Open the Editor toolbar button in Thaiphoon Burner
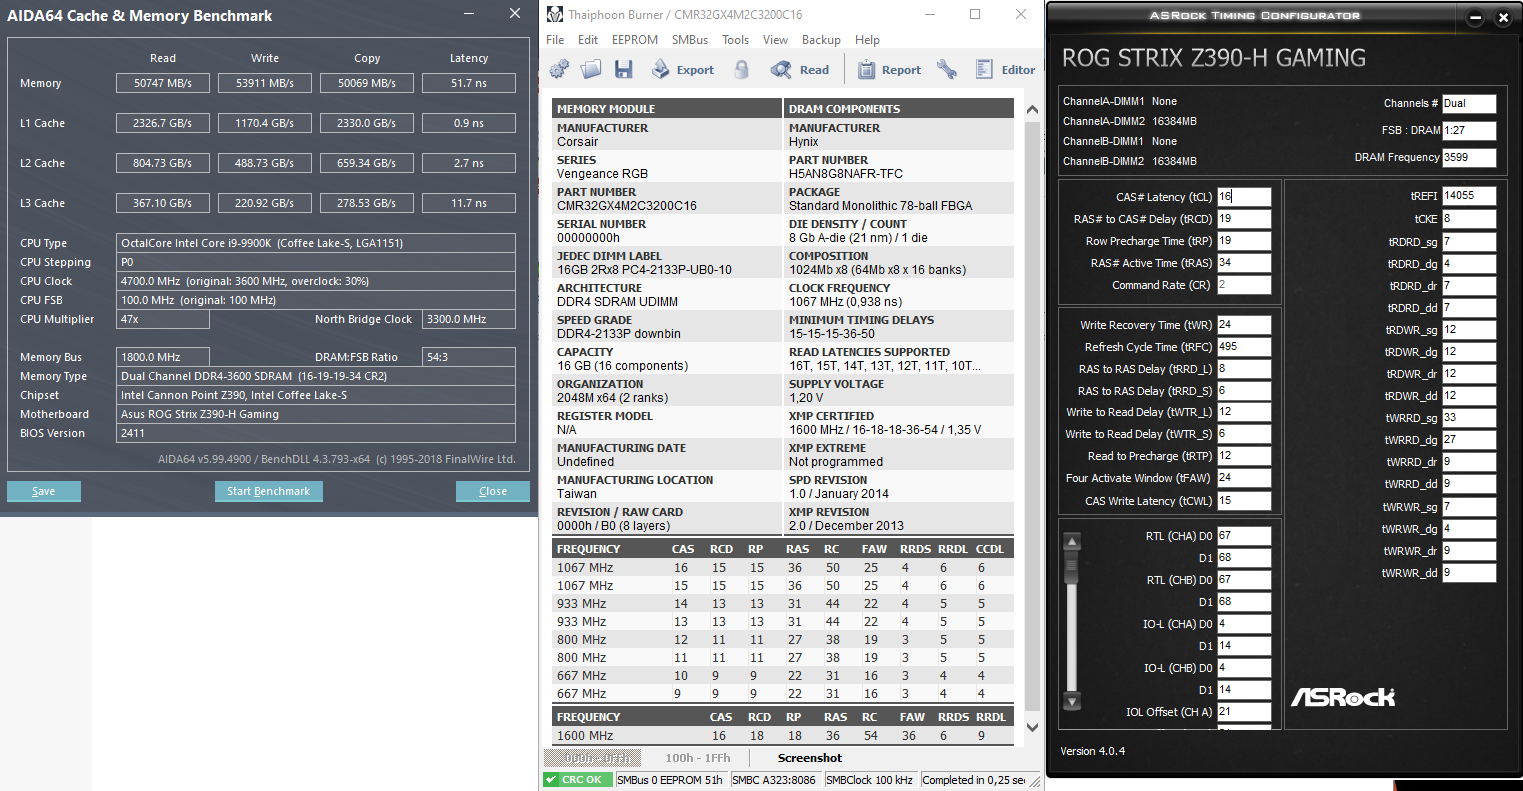The width and height of the screenshot is (1523, 791). [1005, 70]
